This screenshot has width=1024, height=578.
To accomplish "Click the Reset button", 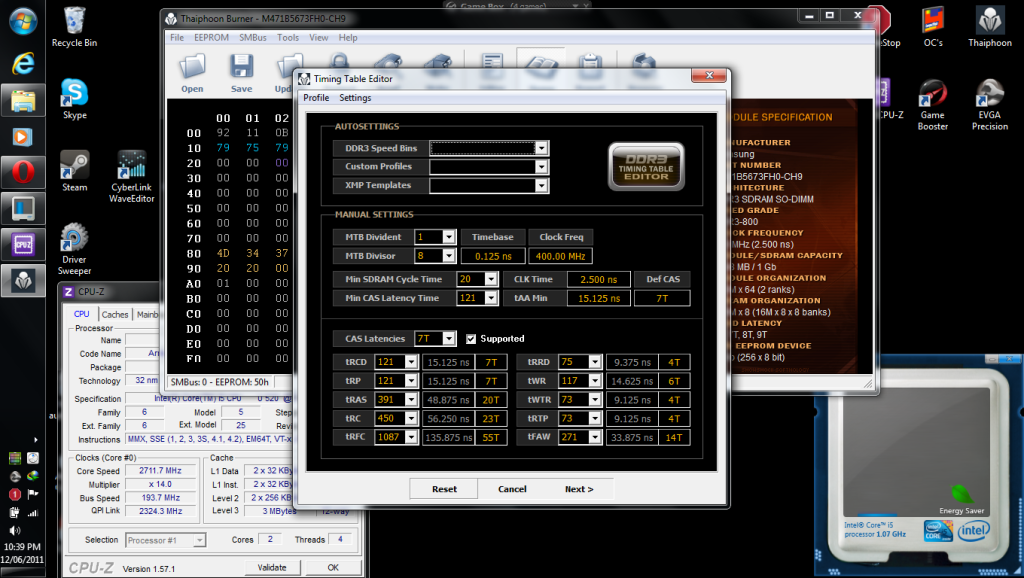I will coord(444,489).
